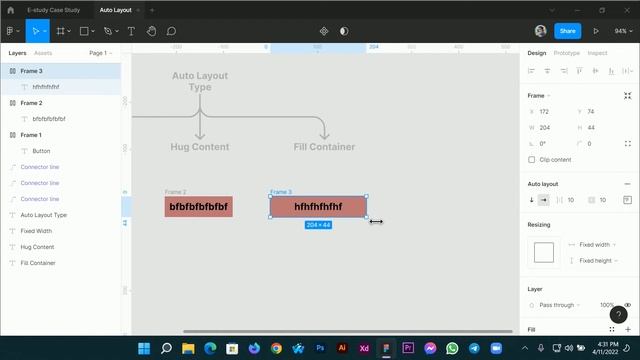Viewport: 640px width, 360px height.
Task: Select Auto Layout Type text layer
Action: (61, 215)
